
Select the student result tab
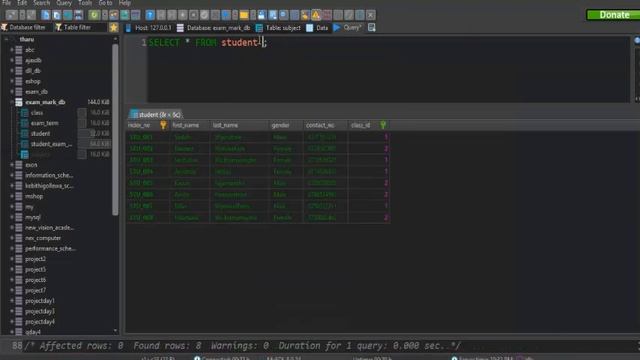click(156, 115)
